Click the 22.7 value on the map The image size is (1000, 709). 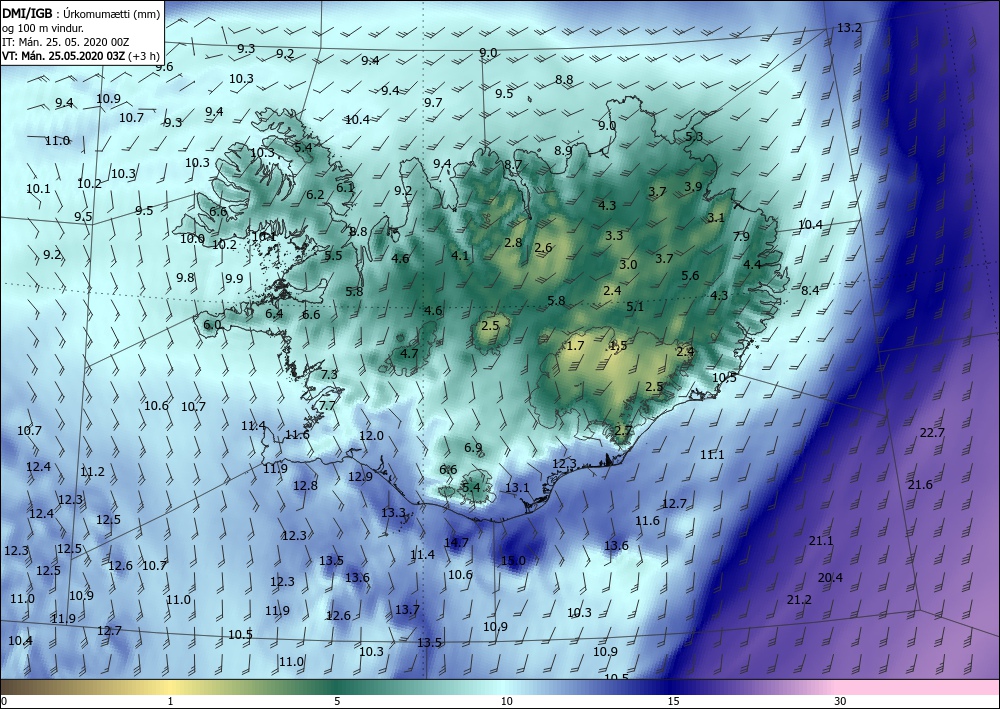(932, 432)
